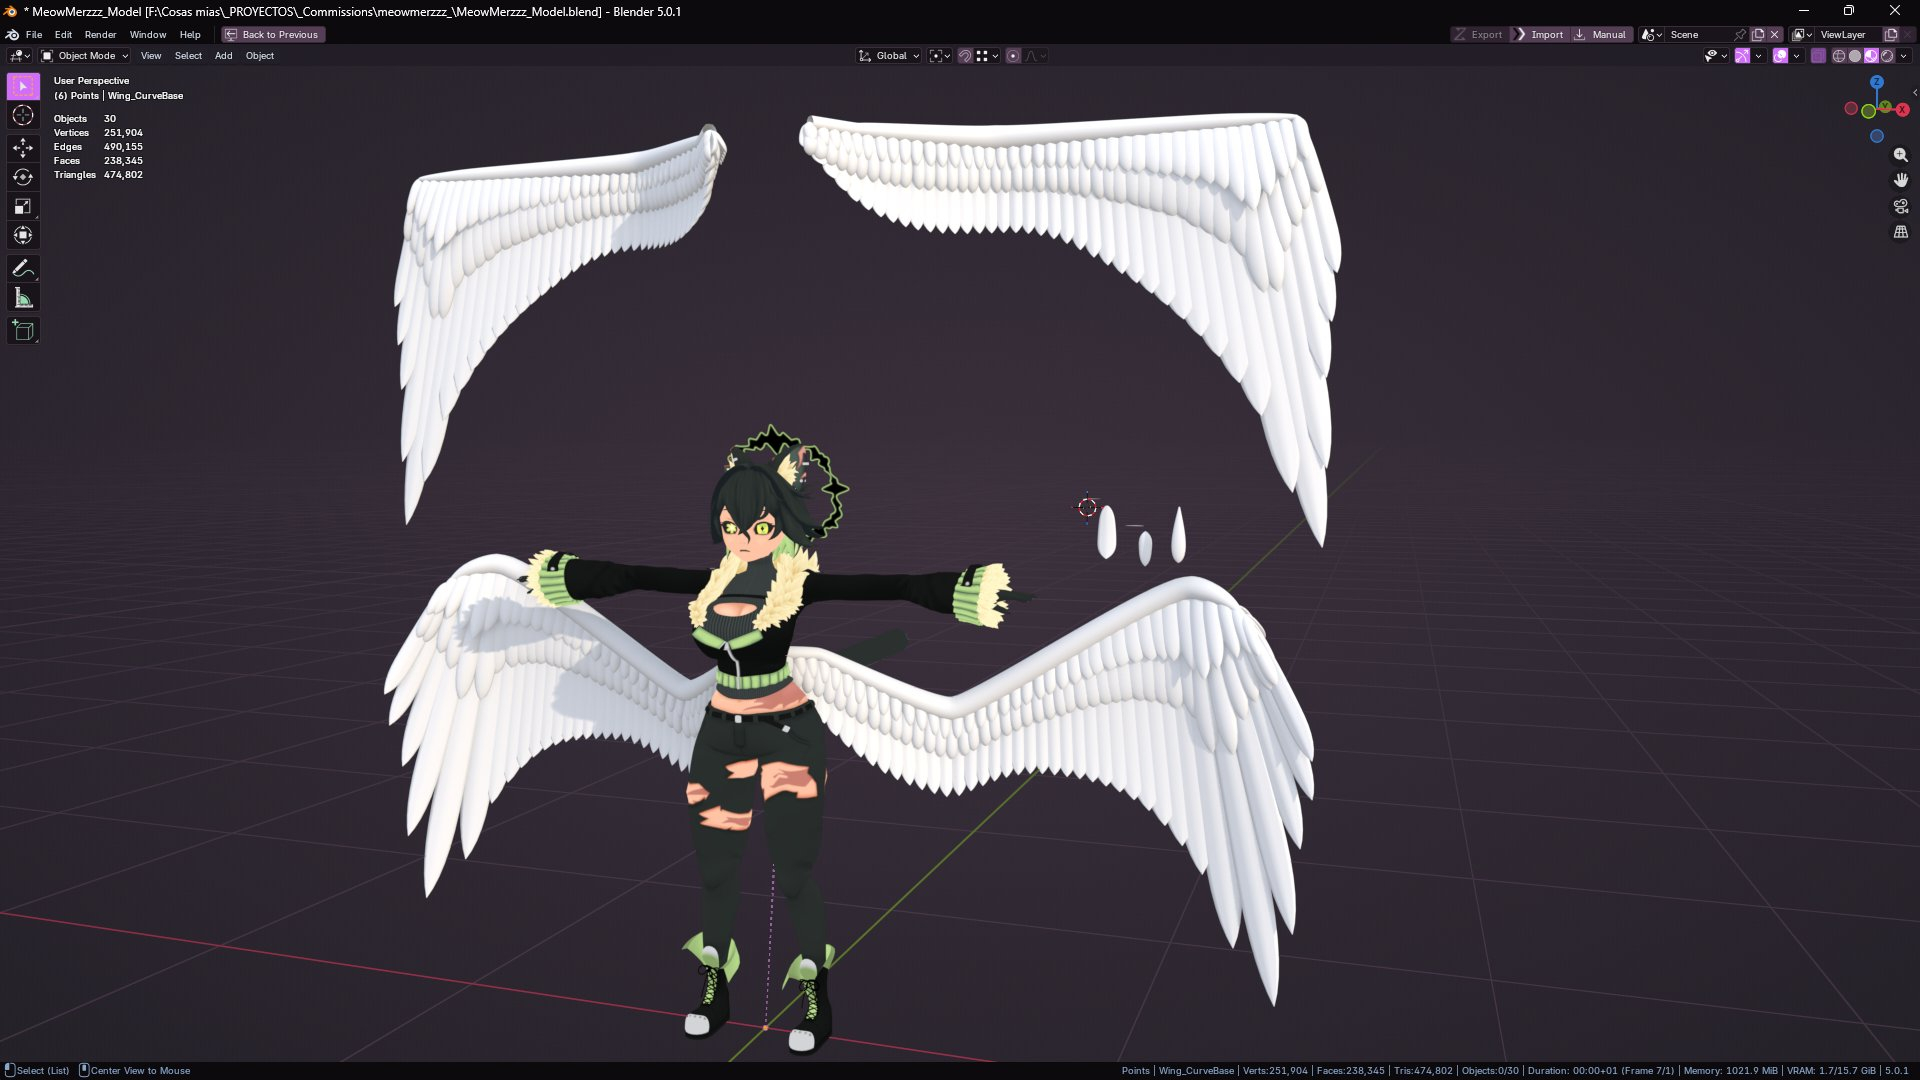Choose the Annotate pencil tool
The image size is (1920, 1080).
click(x=23, y=268)
